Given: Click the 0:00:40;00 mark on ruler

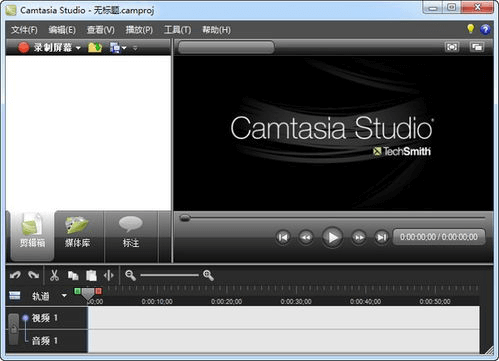Looking at the screenshot, I should [365, 302].
